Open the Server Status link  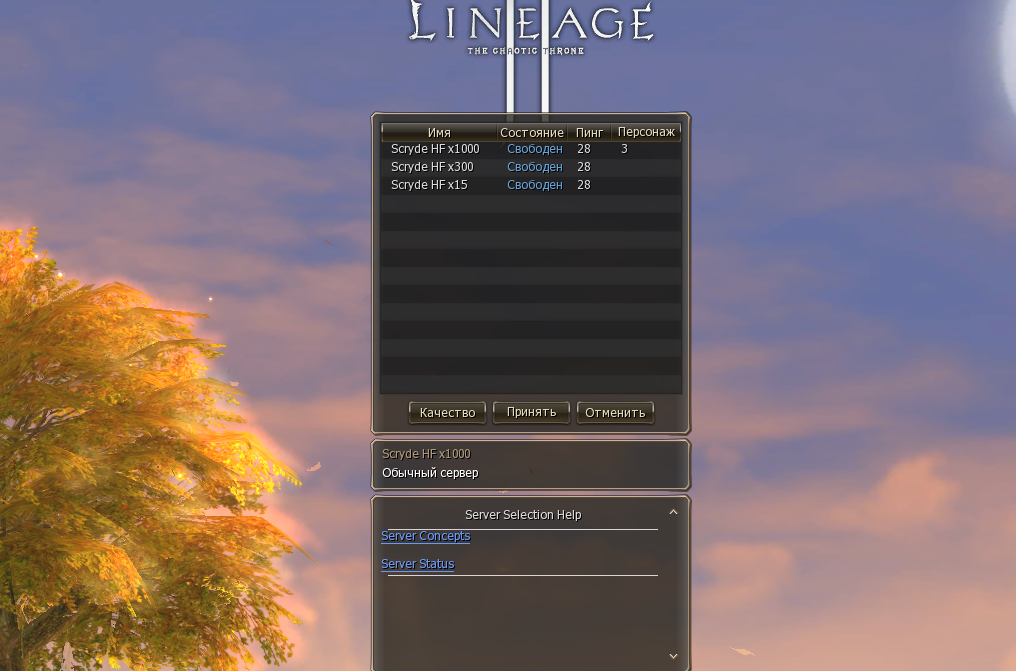pos(418,564)
